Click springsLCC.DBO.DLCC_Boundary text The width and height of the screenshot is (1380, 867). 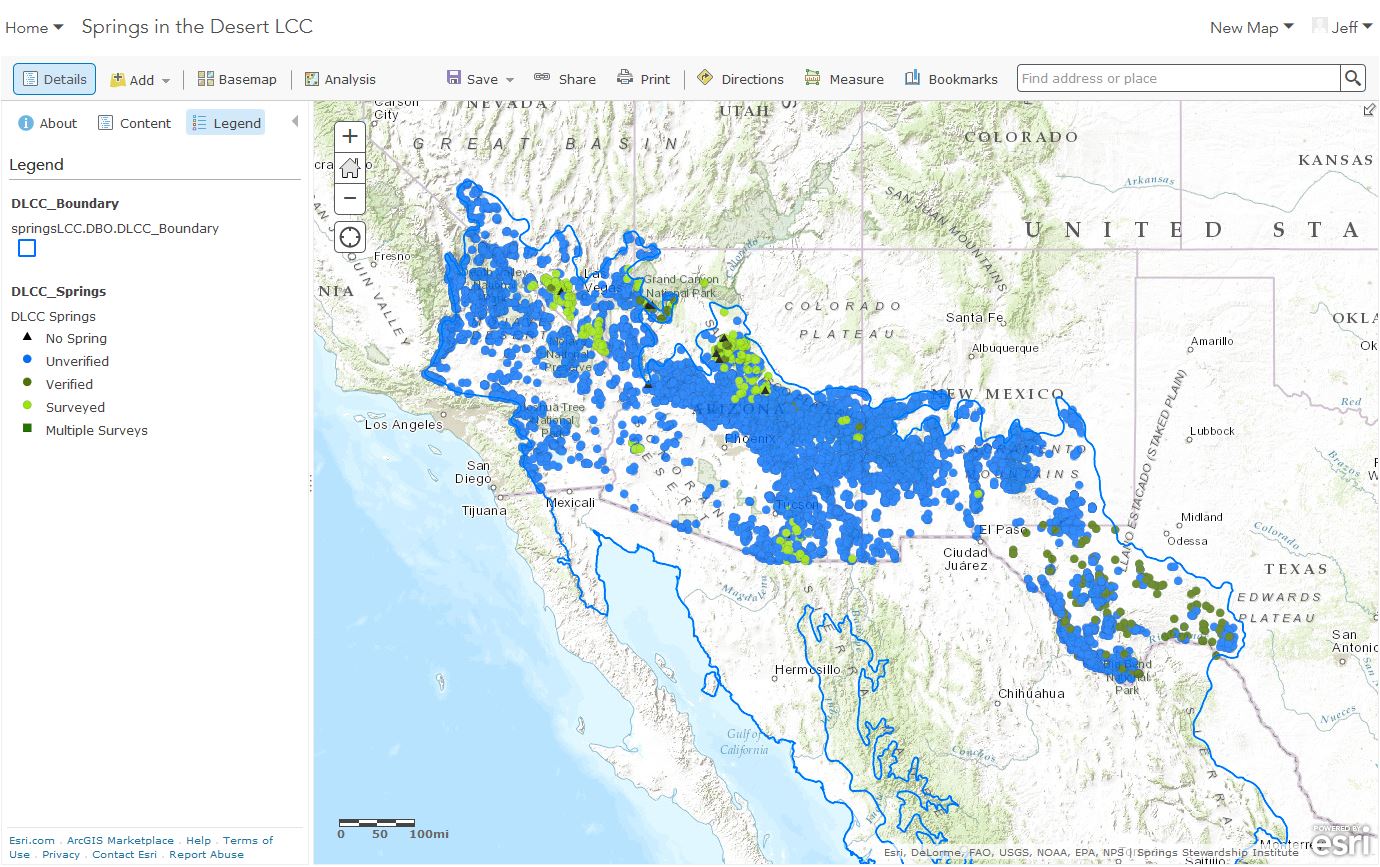click(115, 228)
